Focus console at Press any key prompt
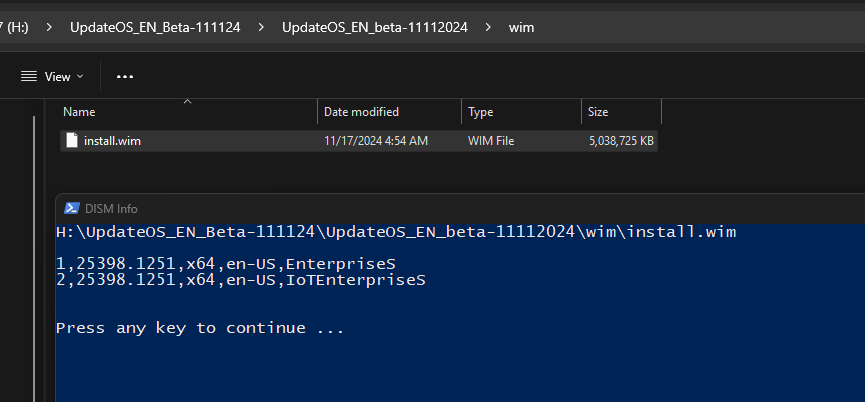 click(200, 328)
